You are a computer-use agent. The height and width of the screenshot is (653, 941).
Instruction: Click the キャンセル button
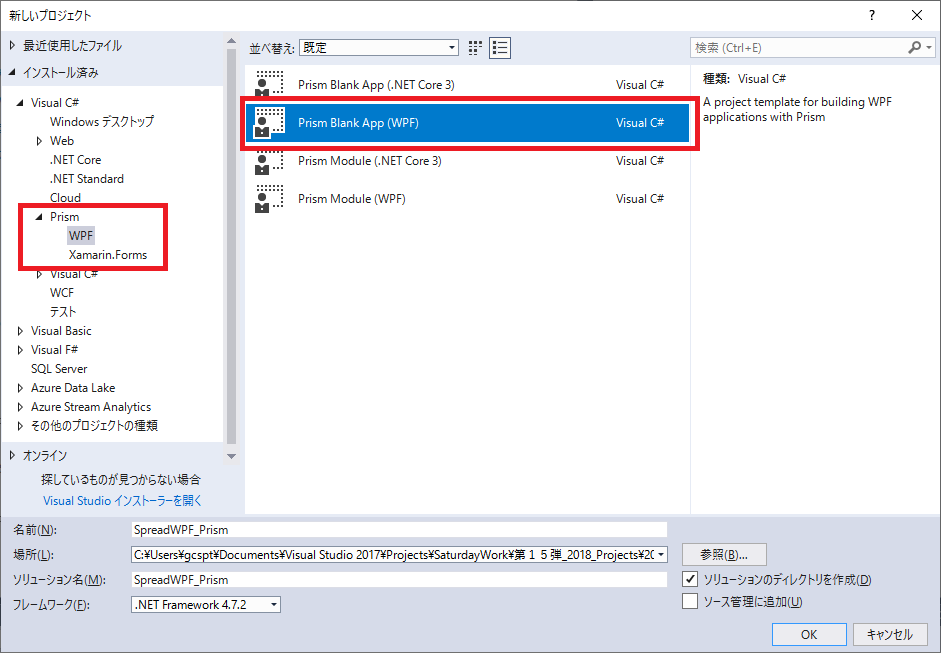point(890,634)
